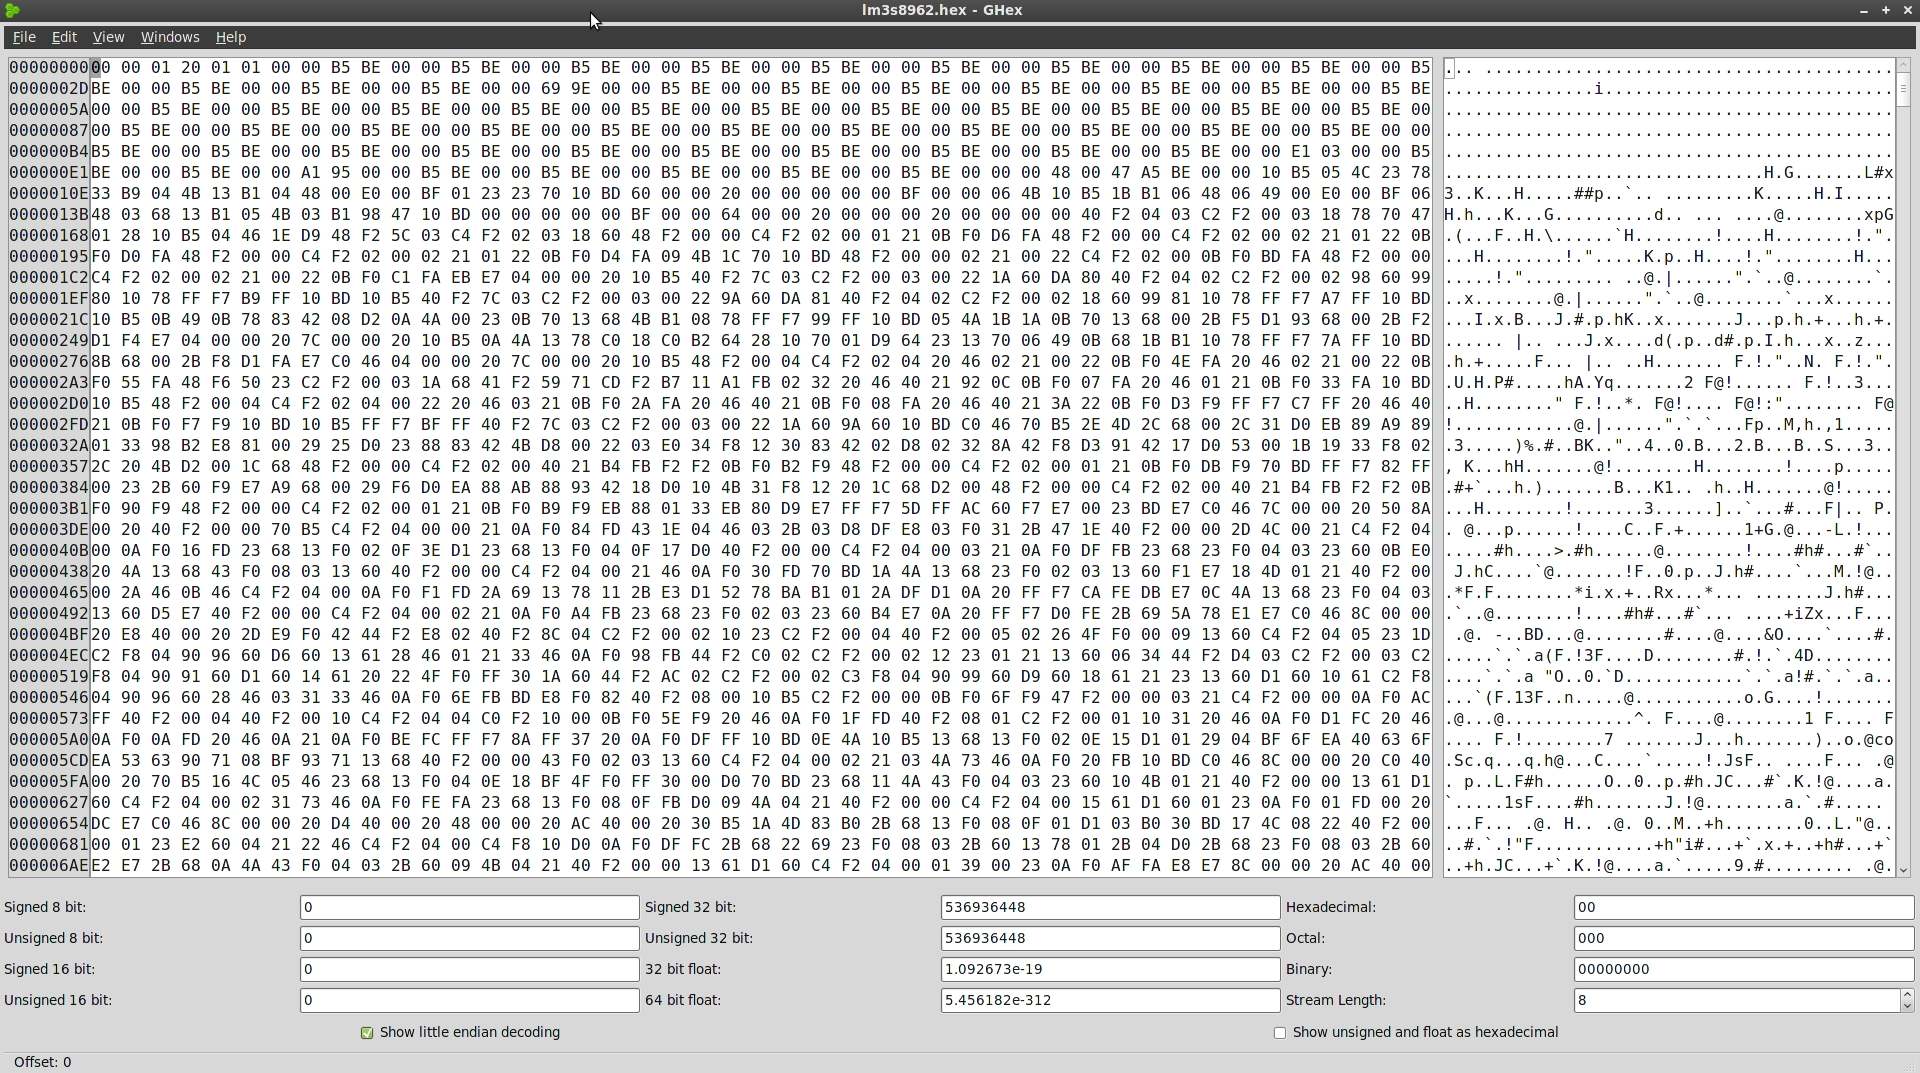The width and height of the screenshot is (1920, 1073).
Task: Click the Binary value field
Action: (1743, 969)
